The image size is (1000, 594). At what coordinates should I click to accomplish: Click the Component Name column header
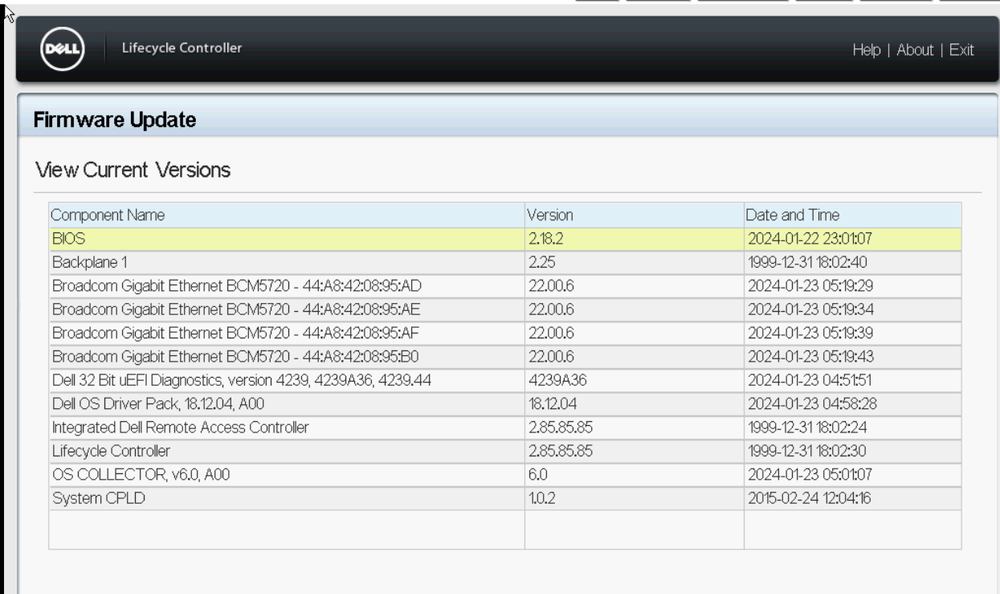(x=105, y=214)
